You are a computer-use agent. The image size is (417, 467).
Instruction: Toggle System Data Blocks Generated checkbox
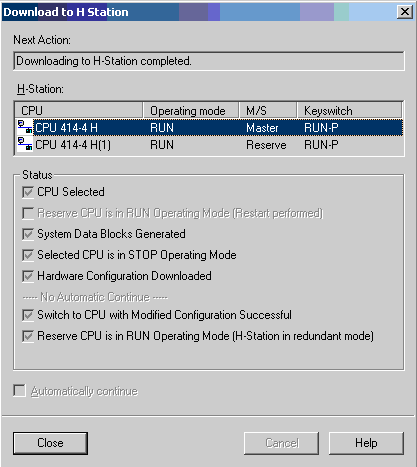point(28,234)
